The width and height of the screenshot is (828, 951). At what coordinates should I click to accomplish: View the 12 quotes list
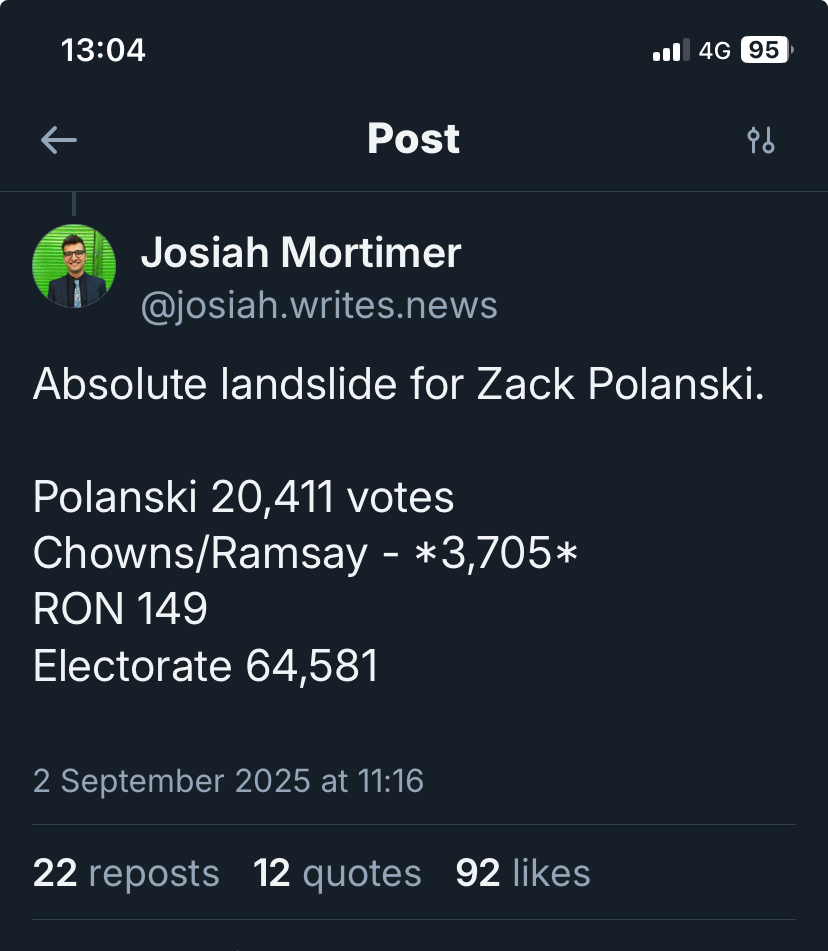point(337,873)
